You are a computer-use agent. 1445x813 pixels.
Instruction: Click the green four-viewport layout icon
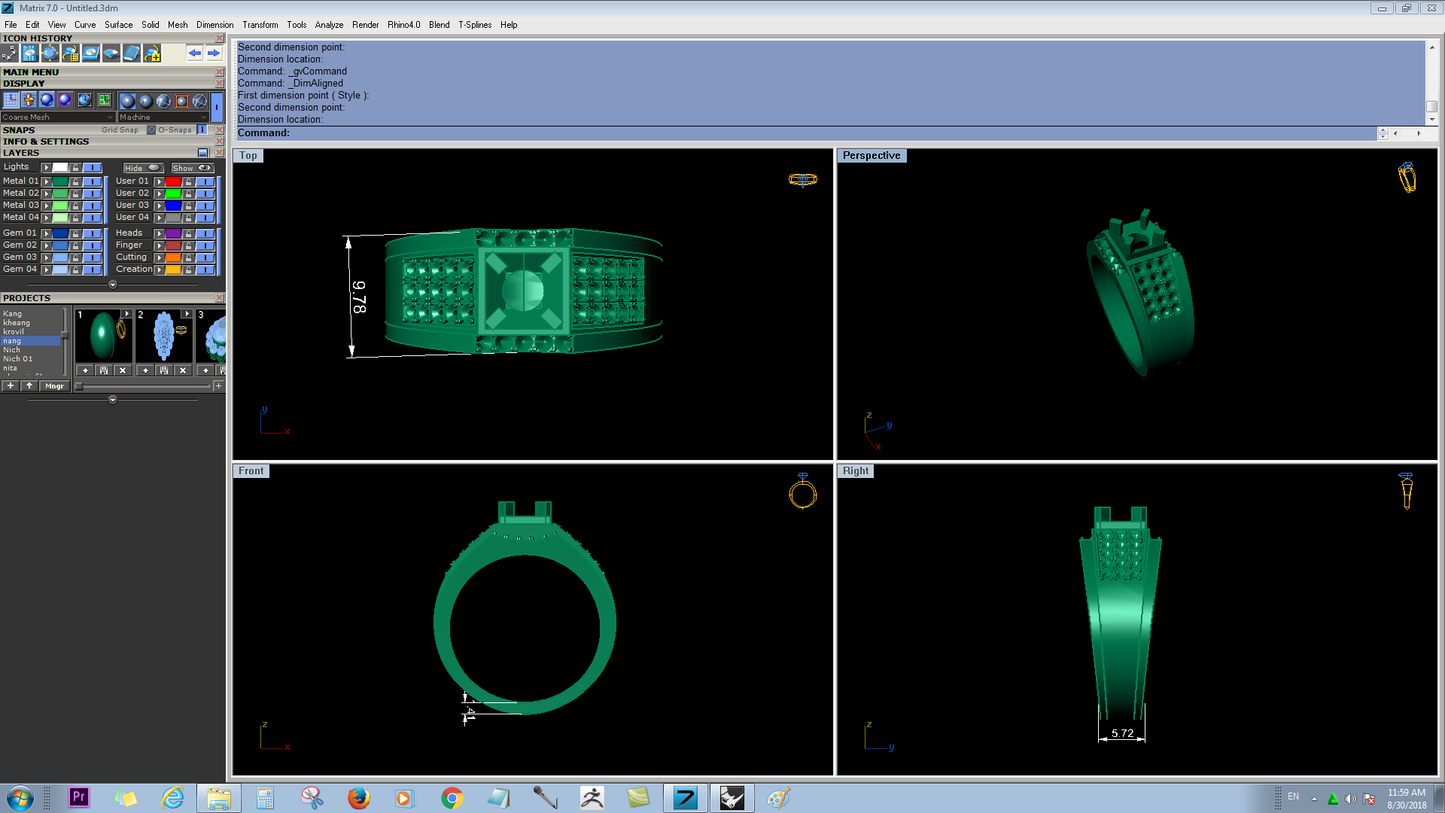coord(104,100)
